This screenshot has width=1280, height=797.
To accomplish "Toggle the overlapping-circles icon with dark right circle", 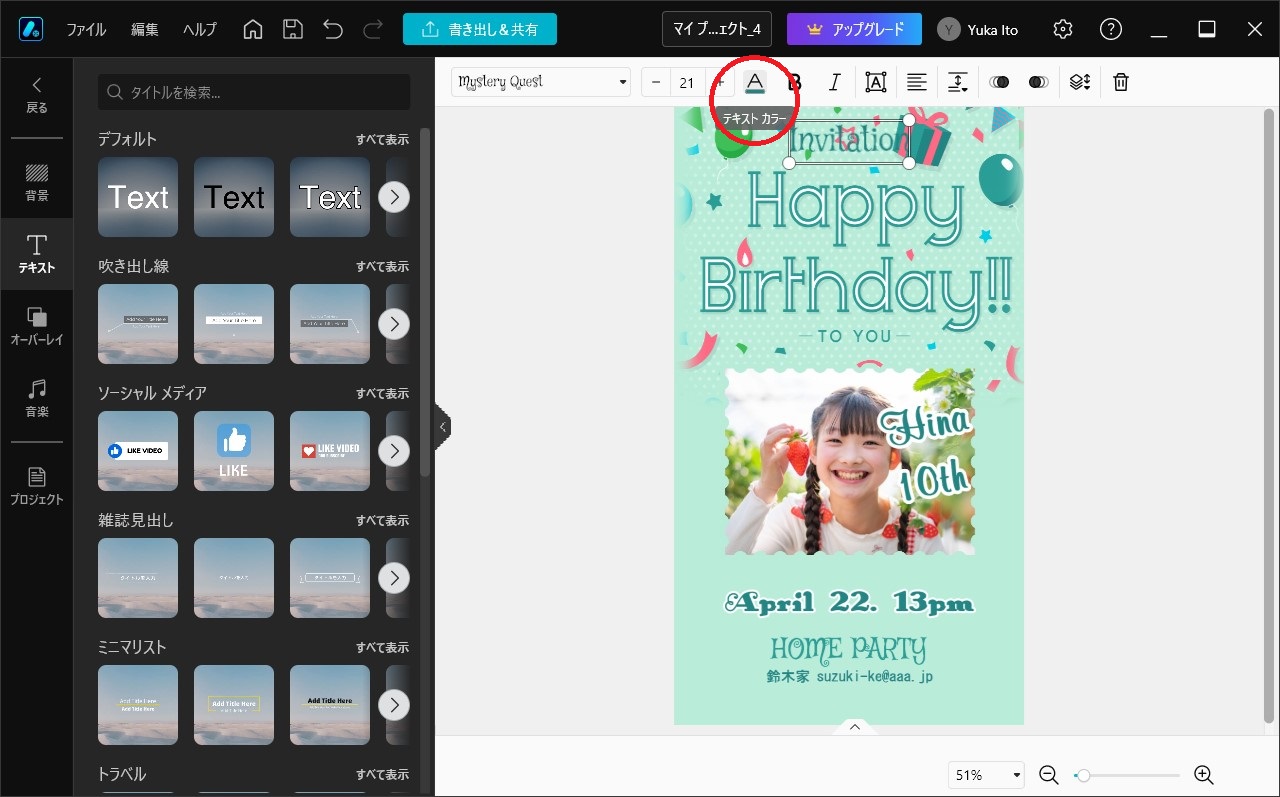I will pos(999,82).
